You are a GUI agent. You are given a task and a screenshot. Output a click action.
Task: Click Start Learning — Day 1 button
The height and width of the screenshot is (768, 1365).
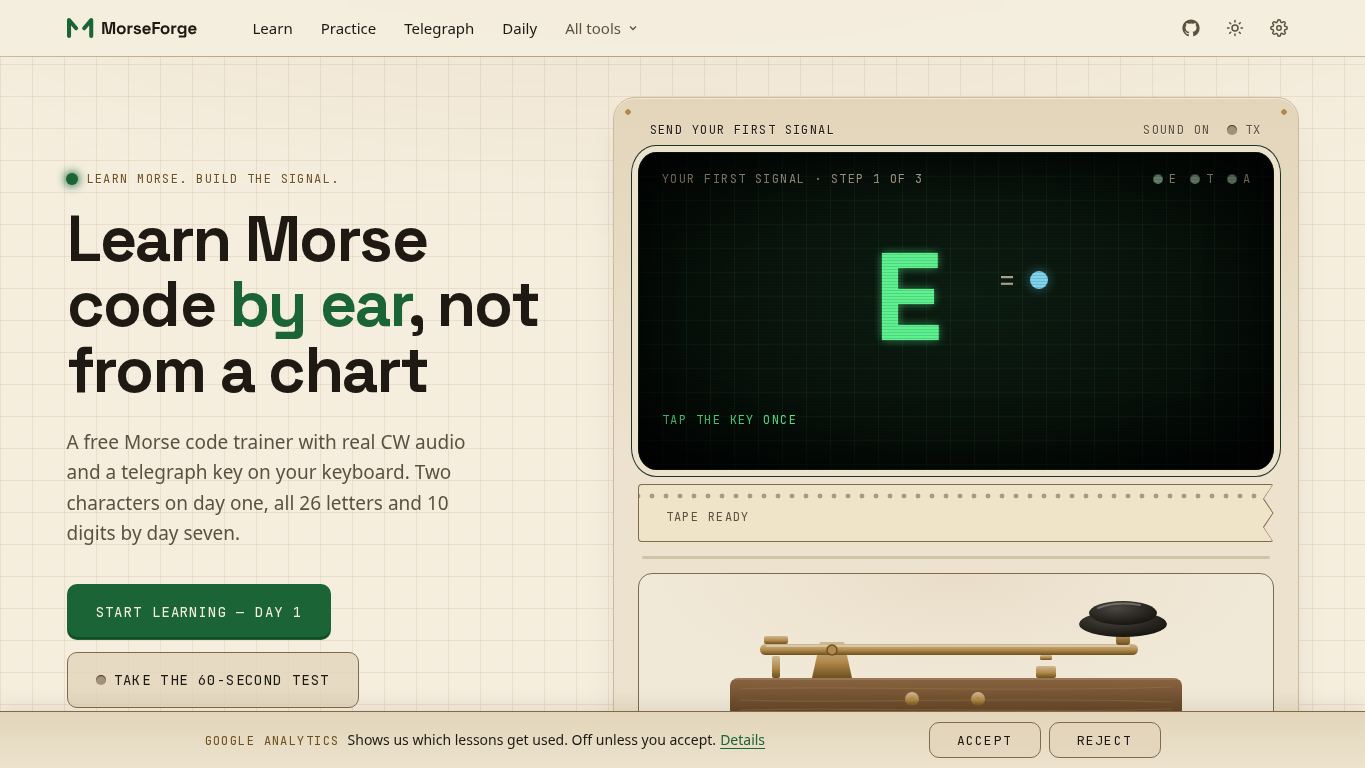[x=199, y=612]
